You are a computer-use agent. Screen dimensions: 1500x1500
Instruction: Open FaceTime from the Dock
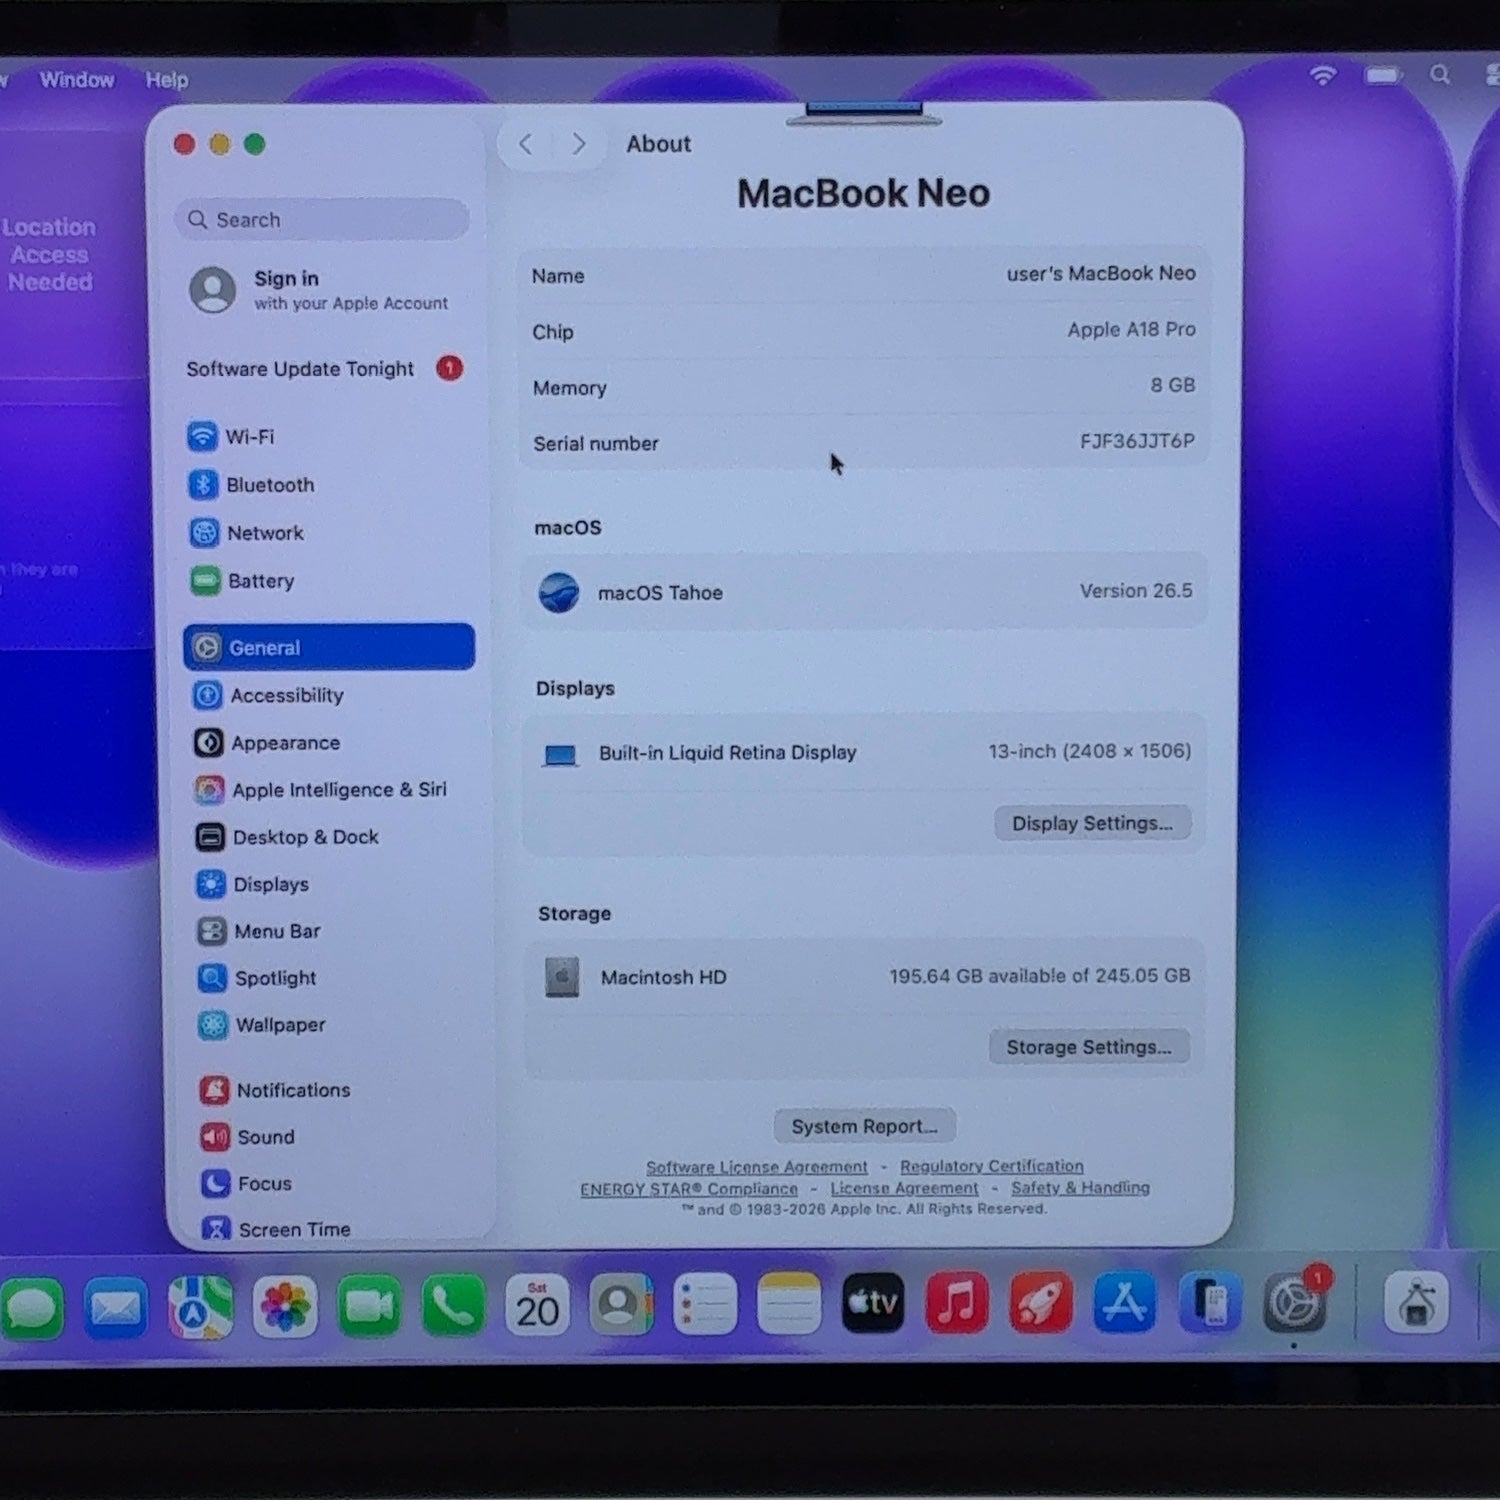[x=369, y=1306]
